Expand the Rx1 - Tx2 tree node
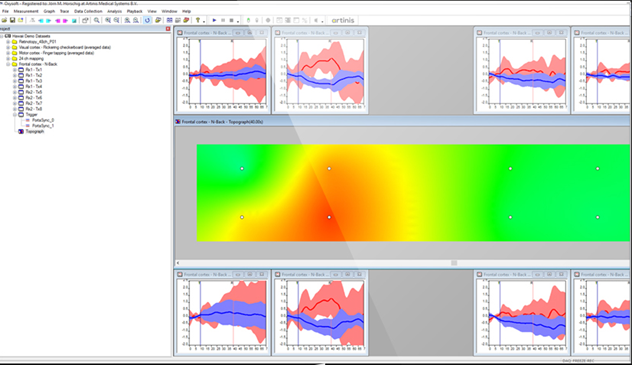Viewport: 632px width, 365px height. tap(15, 75)
